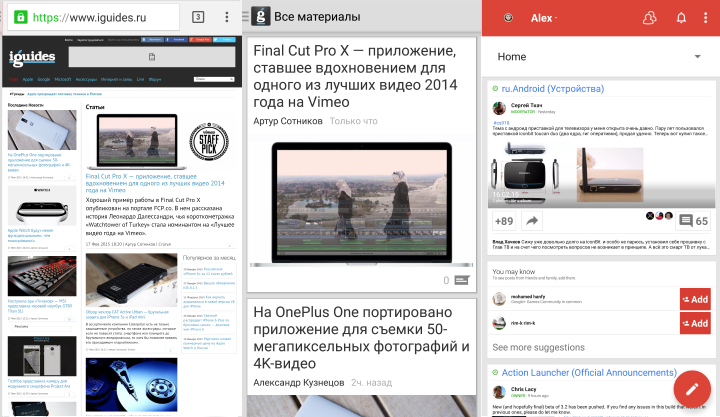Open the CAT Active Urban case review thumbnail
The height and width of the screenshot is (417, 720).
point(131,280)
